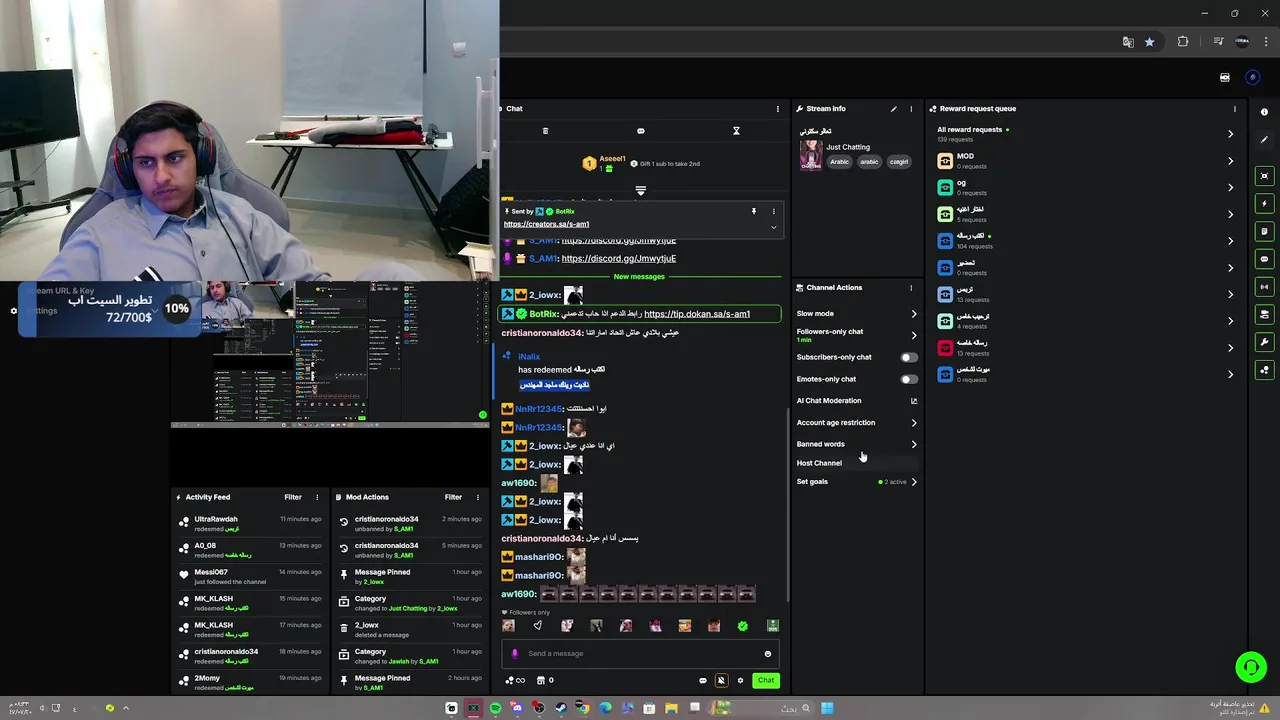1280x720 pixels.
Task: Click the Just Chatting category thumbnail
Action: 810,154
